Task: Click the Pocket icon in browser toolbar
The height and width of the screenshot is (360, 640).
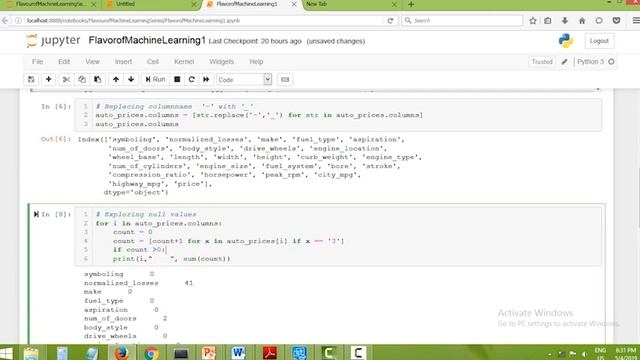Action: [x=616, y=20]
